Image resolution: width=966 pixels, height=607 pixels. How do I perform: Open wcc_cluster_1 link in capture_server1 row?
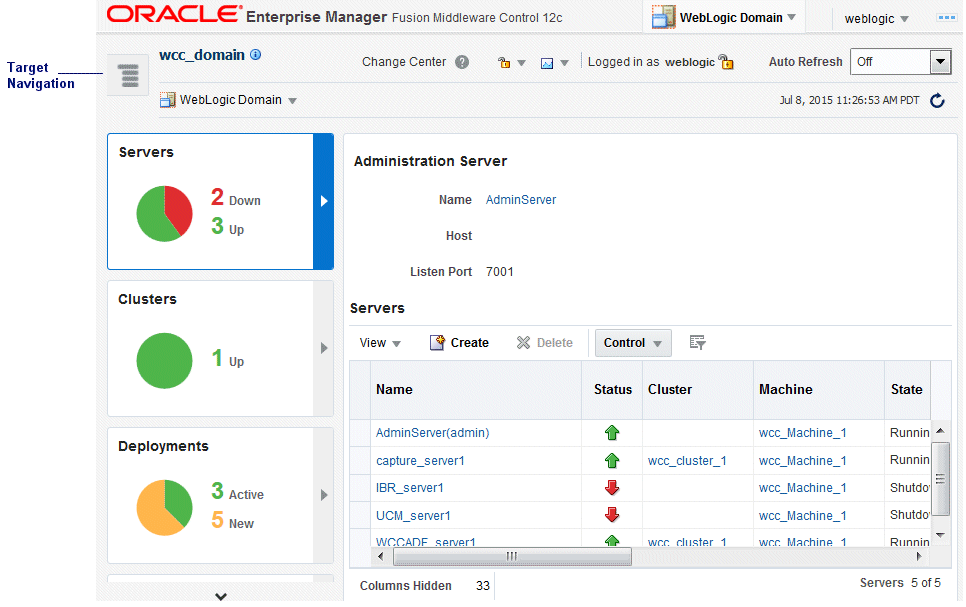pos(687,460)
